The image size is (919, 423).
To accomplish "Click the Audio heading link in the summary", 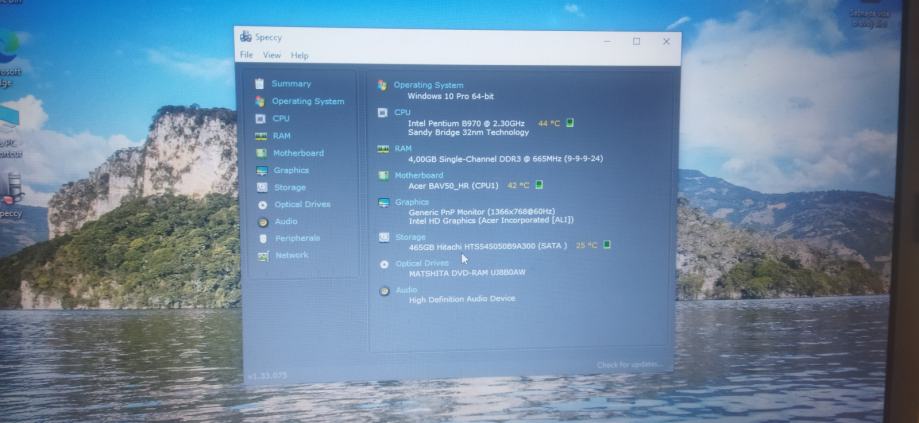I will (x=407, y=290).
